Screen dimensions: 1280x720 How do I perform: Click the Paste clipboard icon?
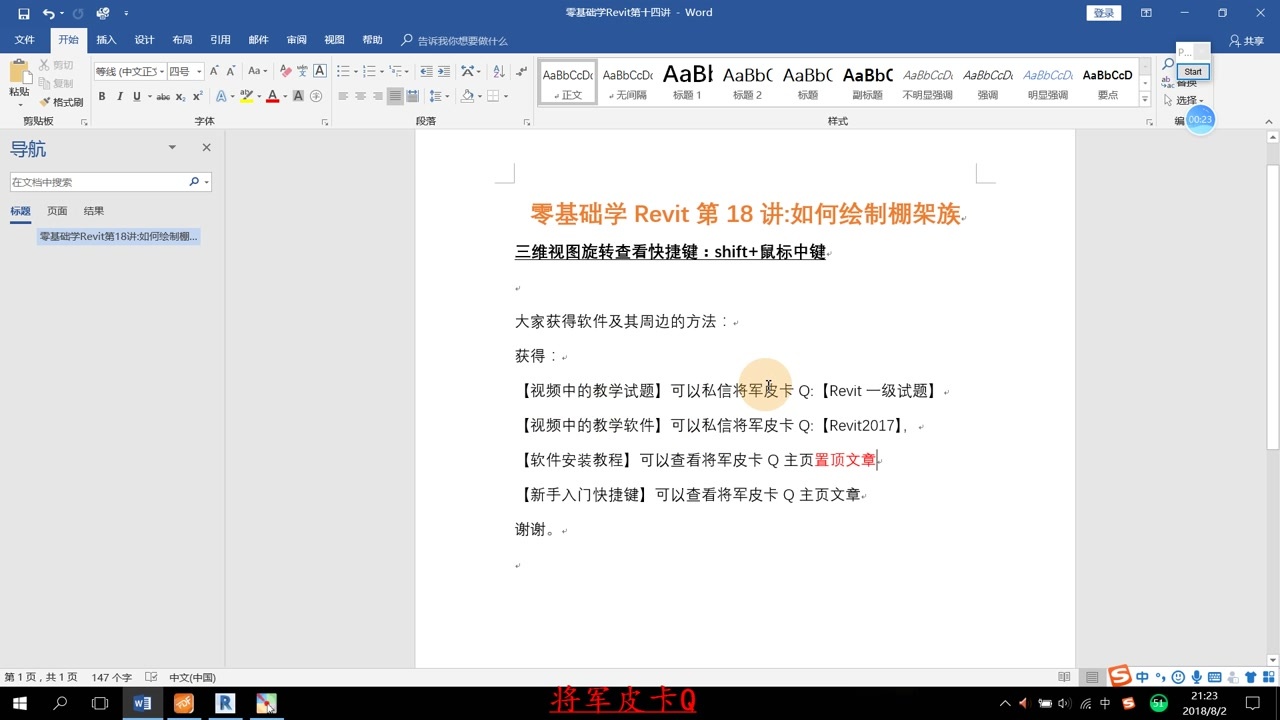click(19, 72)
